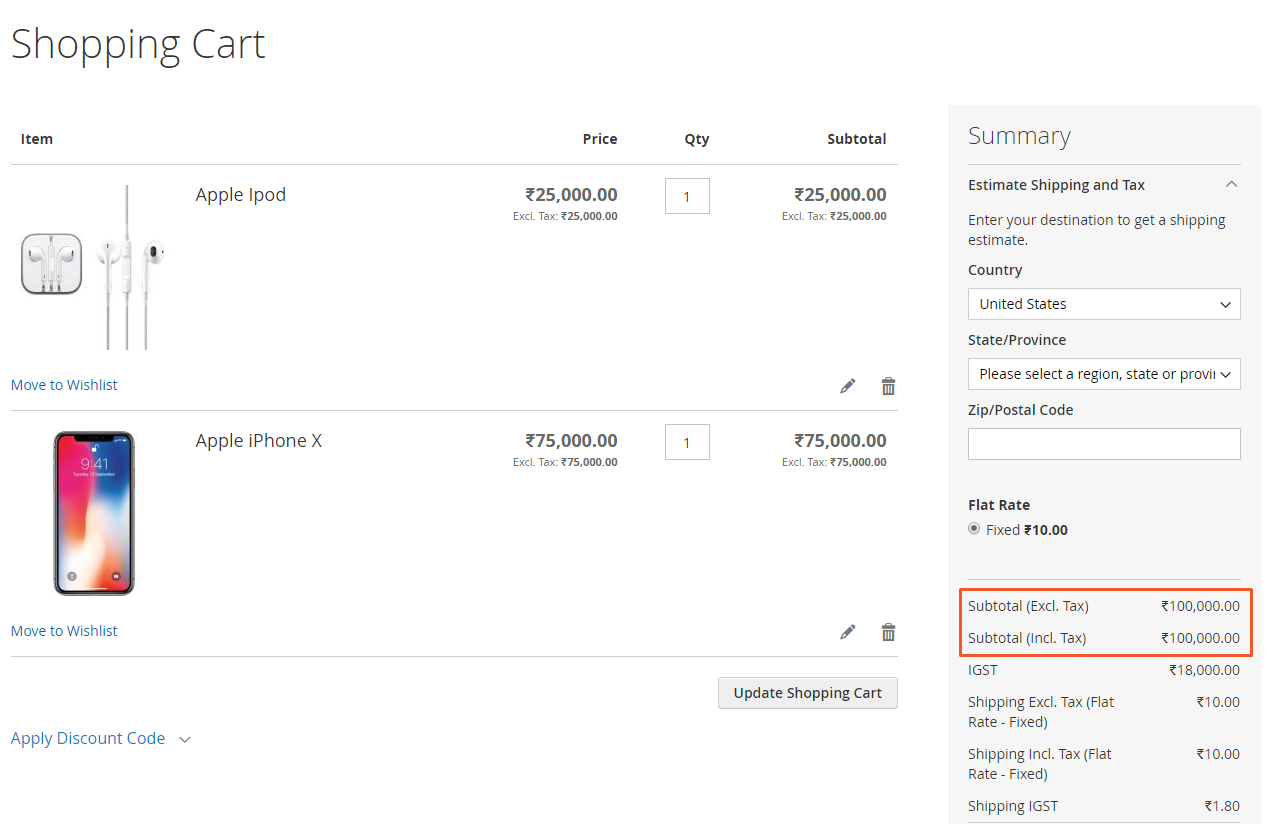Click the Summary heading
Image resolution: width=1269 pixels, height=824 pixels.
(x=1019, y=136)
